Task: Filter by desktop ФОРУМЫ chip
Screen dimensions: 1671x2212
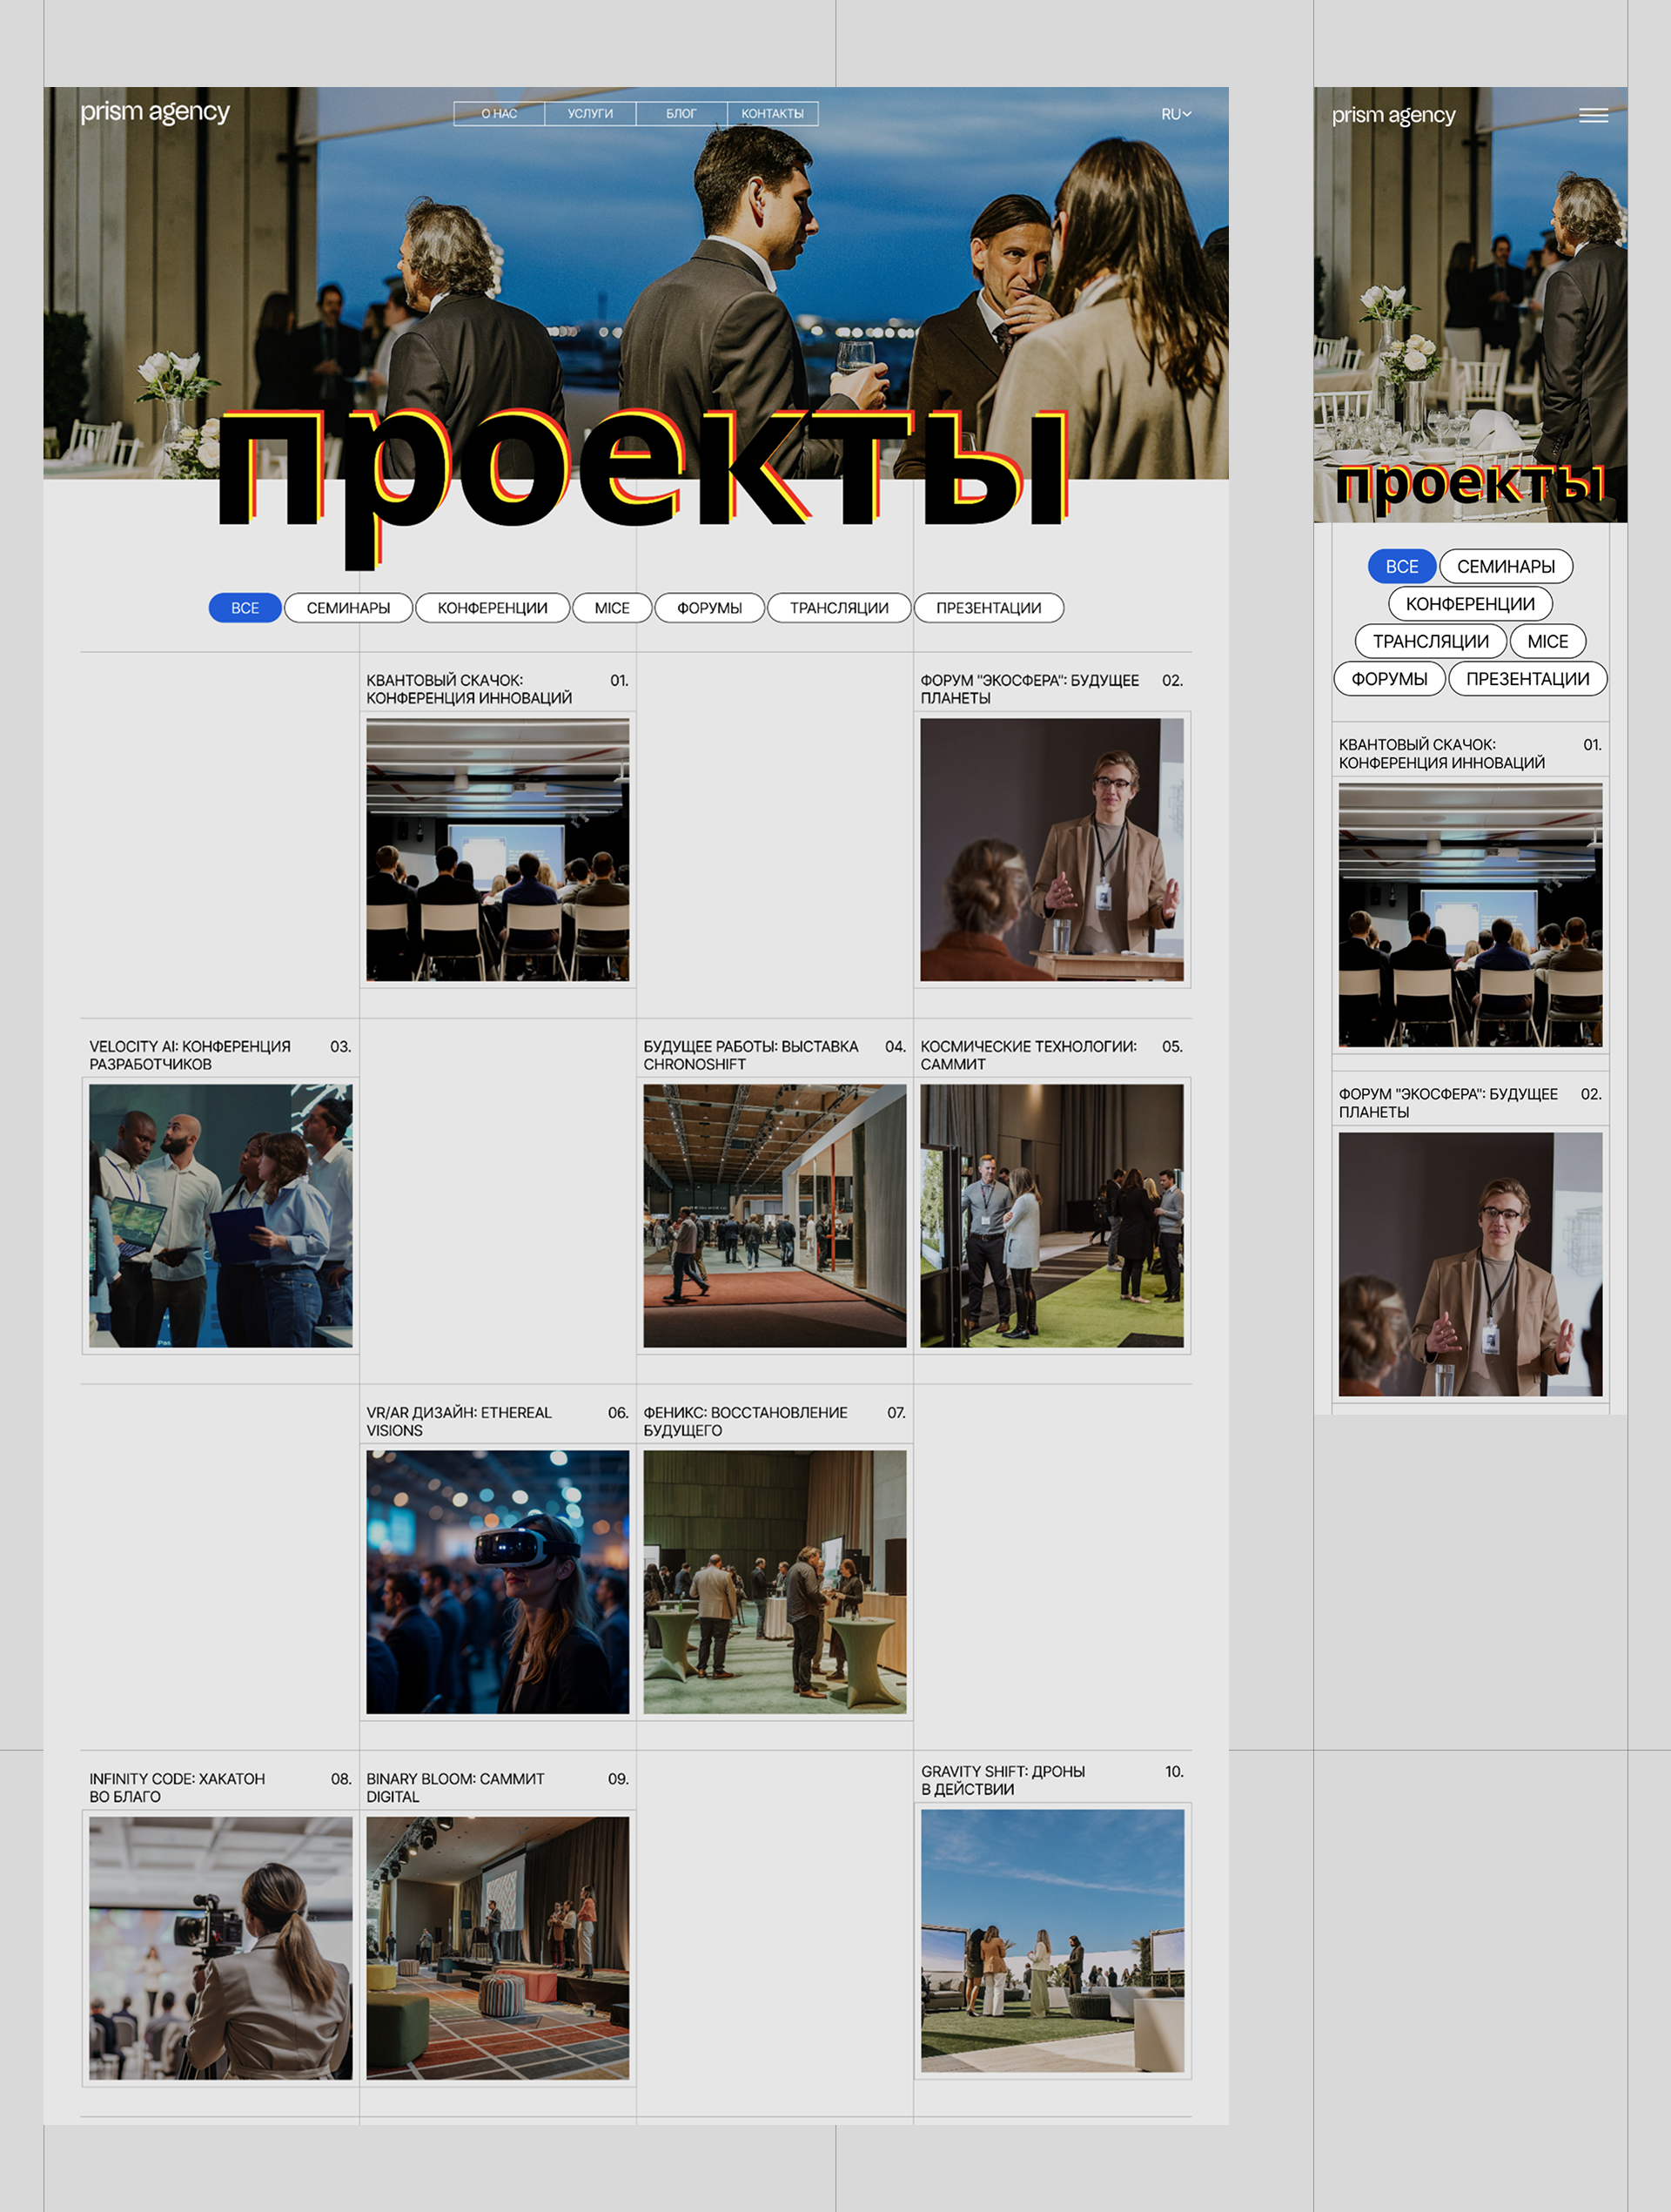Action: [709, 608]
